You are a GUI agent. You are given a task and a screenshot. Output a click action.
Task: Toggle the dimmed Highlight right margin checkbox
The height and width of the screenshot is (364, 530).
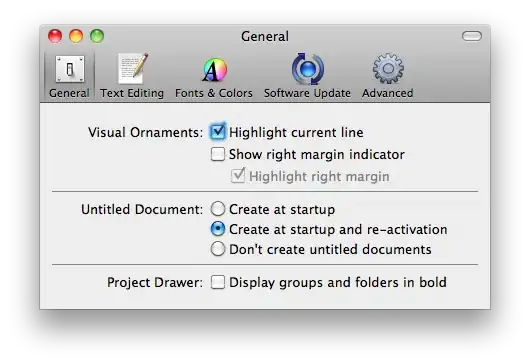click(238, 176)
